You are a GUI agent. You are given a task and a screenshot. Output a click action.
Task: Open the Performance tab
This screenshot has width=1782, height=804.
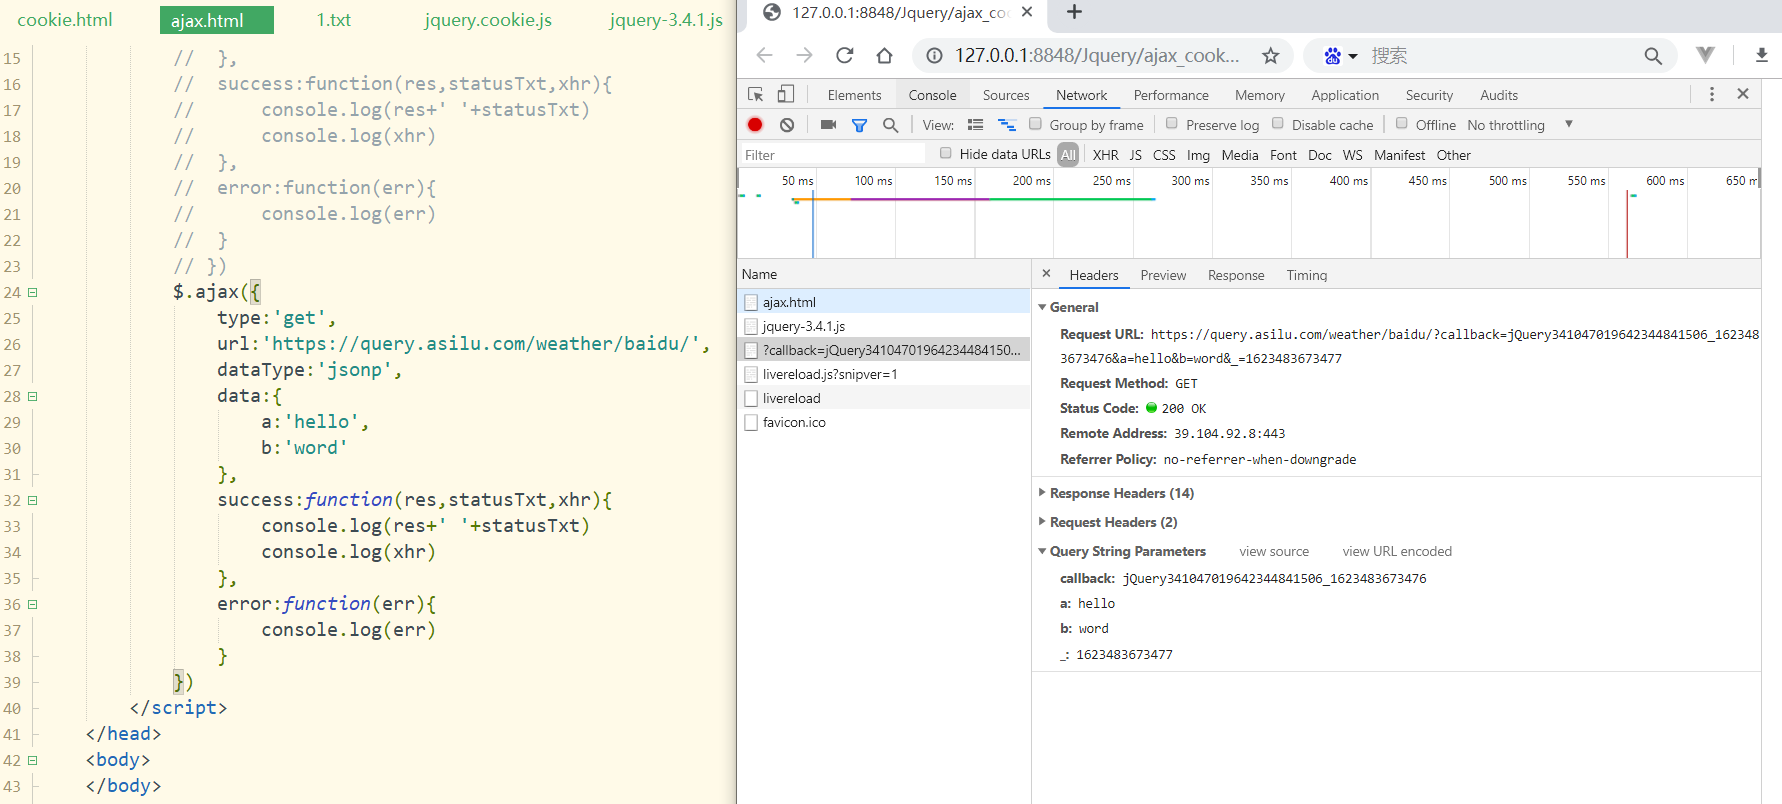[x=1171, y=95]
